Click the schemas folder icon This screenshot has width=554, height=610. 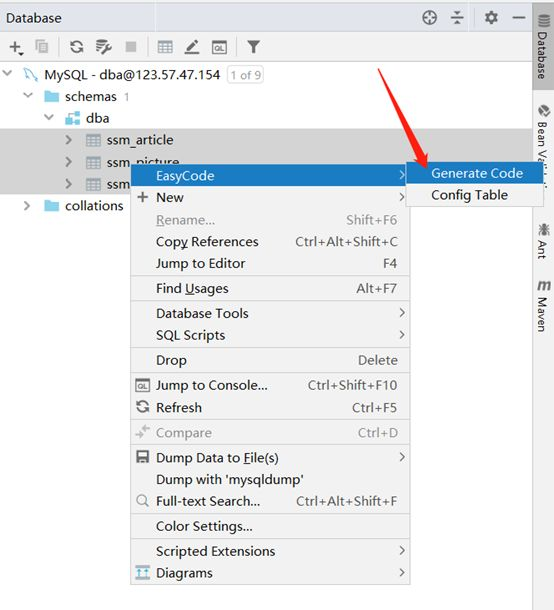tap(51, 96)
